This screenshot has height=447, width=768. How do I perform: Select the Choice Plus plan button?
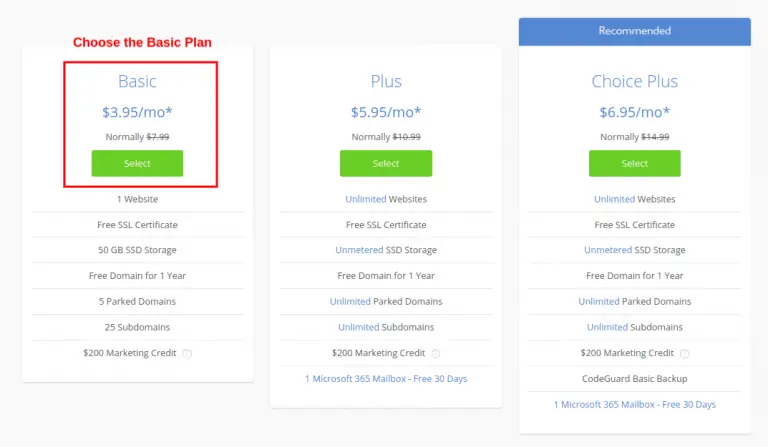[635, 163]
